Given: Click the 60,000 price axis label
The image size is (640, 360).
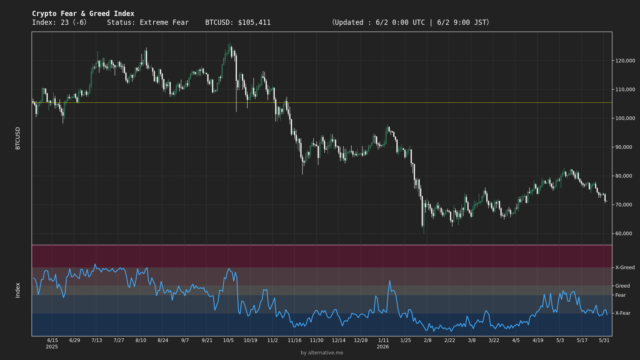Looking at the screenshot, I should click(x=624, y=233).
